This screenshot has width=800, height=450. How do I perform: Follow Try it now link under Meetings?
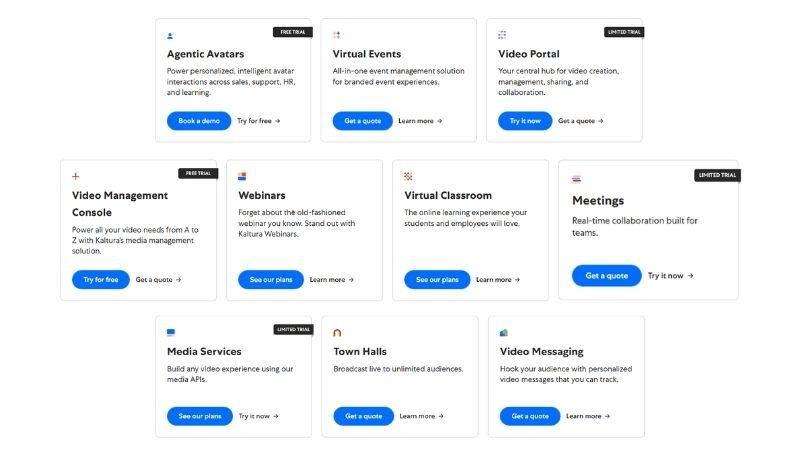(670, 276)
